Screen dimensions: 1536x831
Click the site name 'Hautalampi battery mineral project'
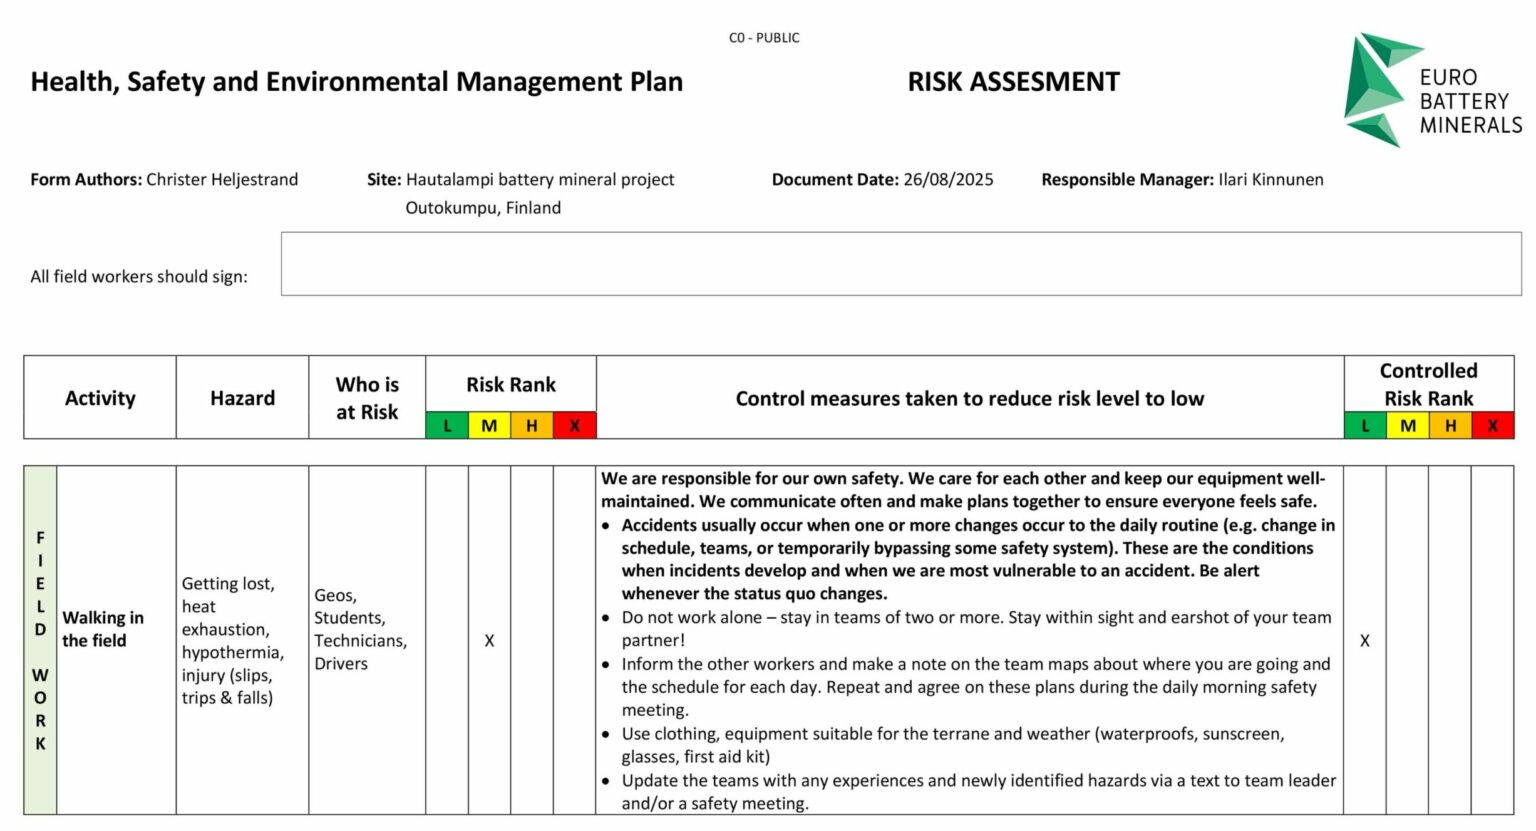[x=540, y=180]
